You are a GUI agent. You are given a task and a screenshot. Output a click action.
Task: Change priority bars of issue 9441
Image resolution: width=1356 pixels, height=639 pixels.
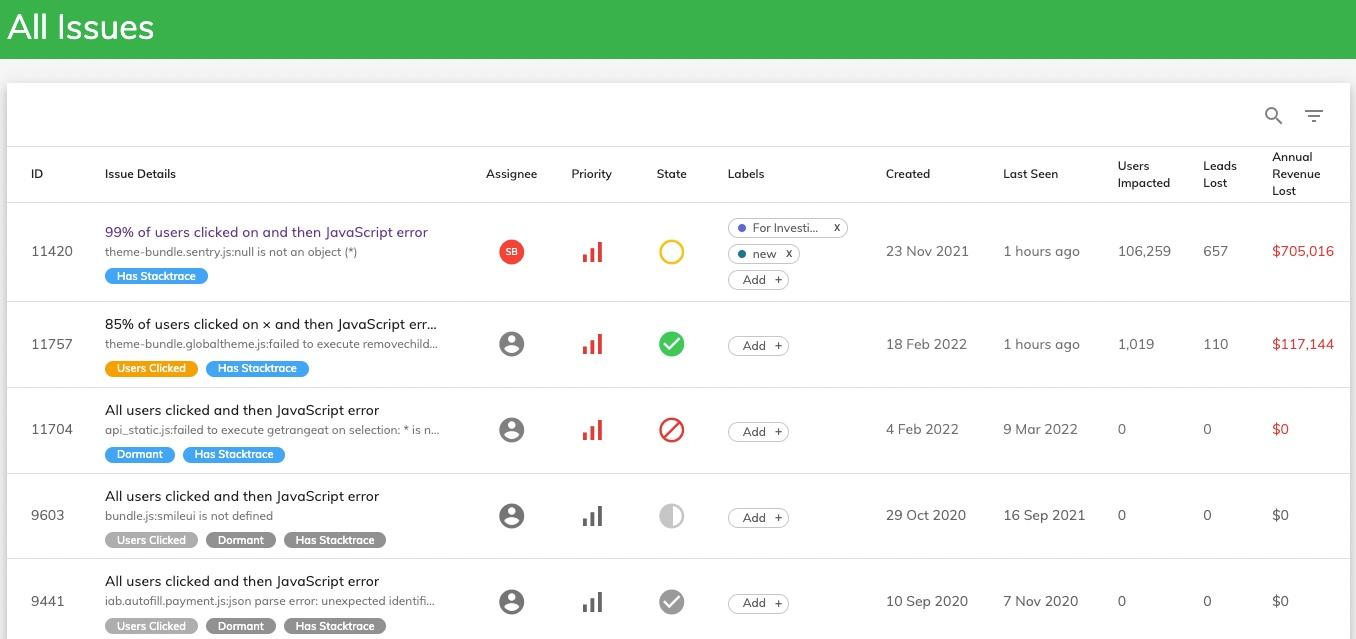coord(592,602)
